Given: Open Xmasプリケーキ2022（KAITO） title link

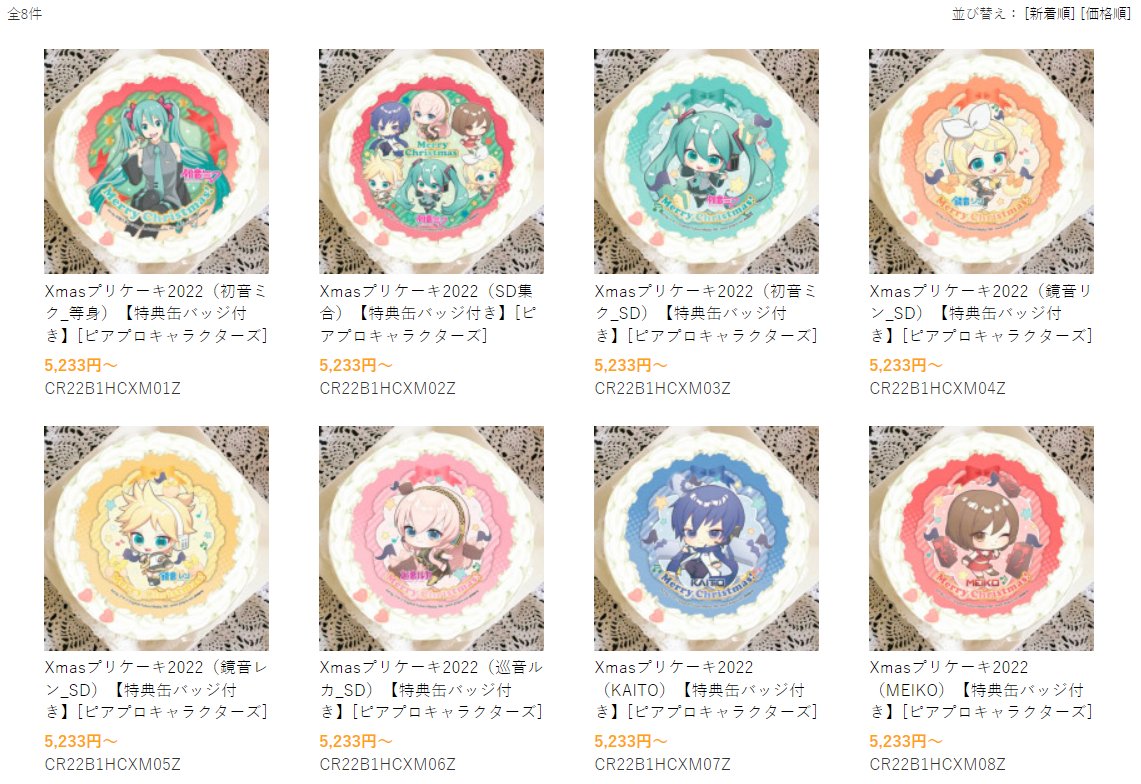Looking at the screenshot, I should point(707,689).
